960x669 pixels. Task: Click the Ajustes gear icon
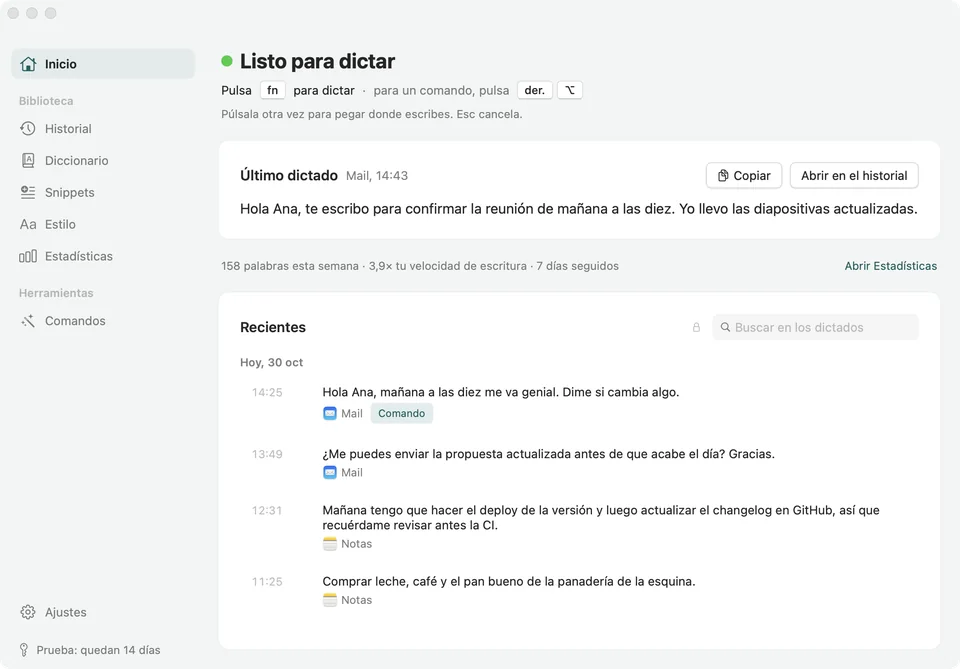click(x=28, y=612)
